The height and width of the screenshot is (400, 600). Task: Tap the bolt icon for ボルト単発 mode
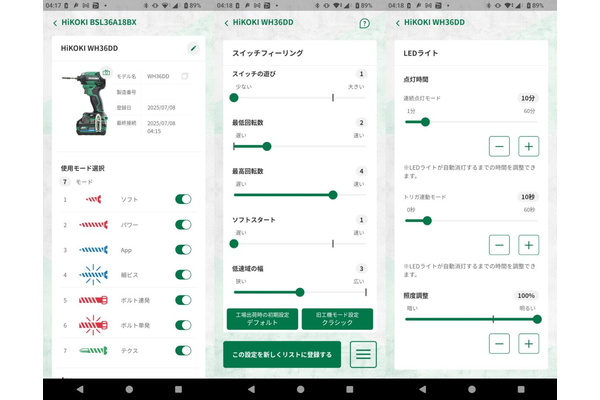[x=93, y=325]
